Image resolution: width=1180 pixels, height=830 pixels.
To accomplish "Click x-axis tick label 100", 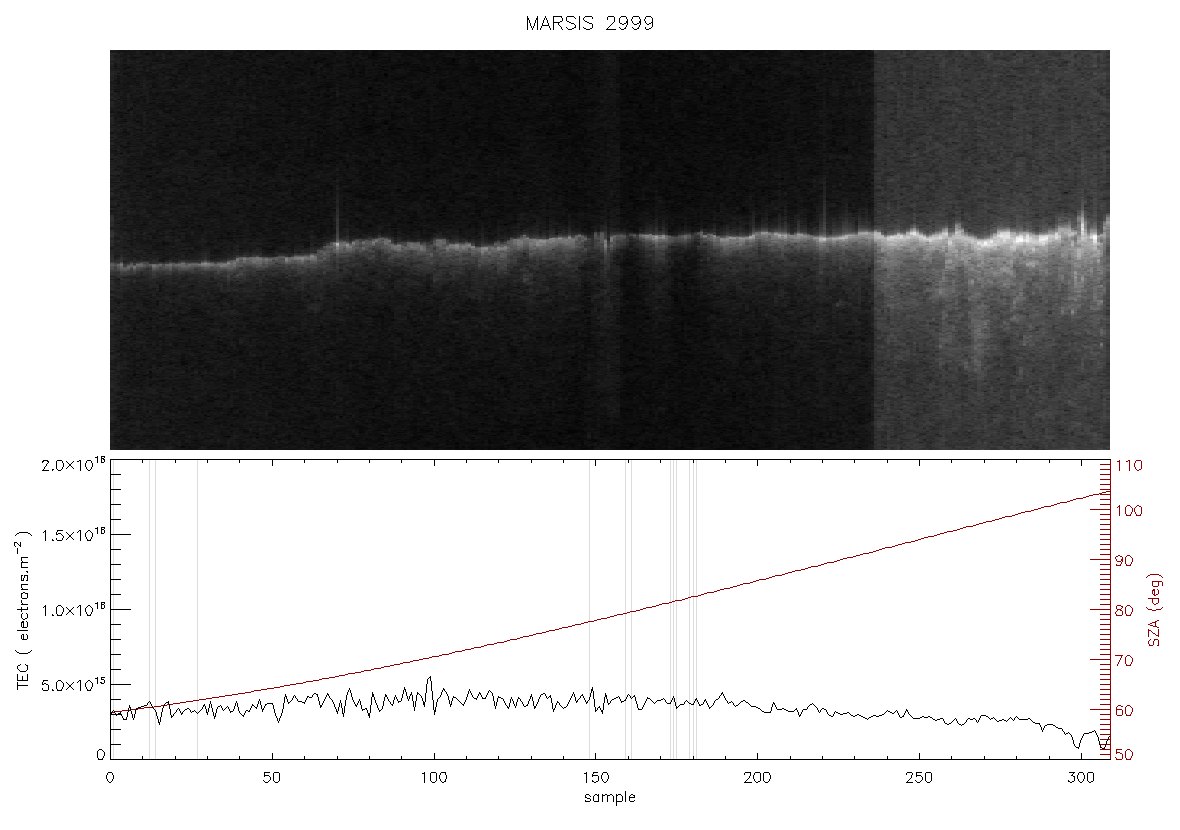I will (434, 777).
